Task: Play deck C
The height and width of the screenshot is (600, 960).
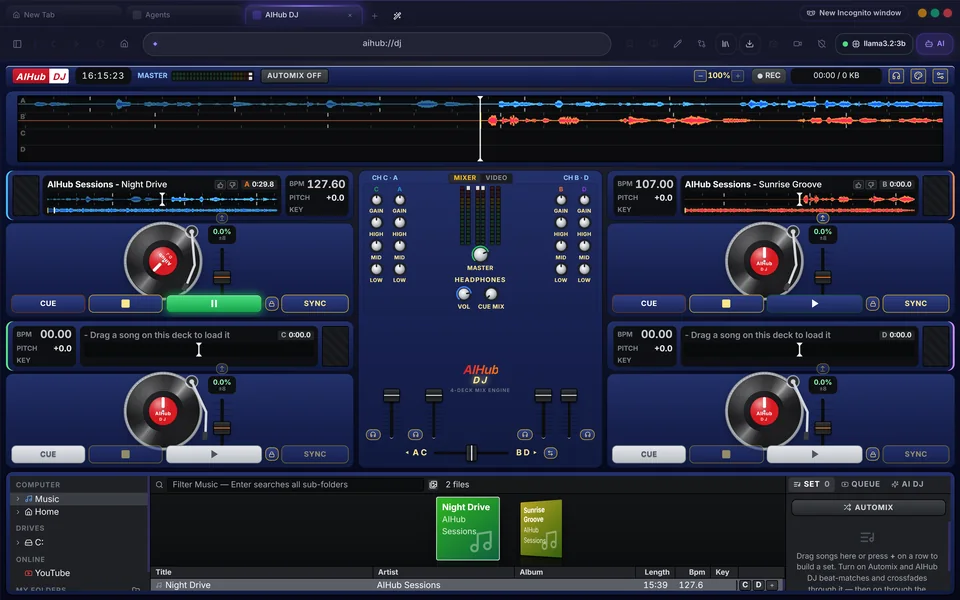Action: (x=214, y=454)
